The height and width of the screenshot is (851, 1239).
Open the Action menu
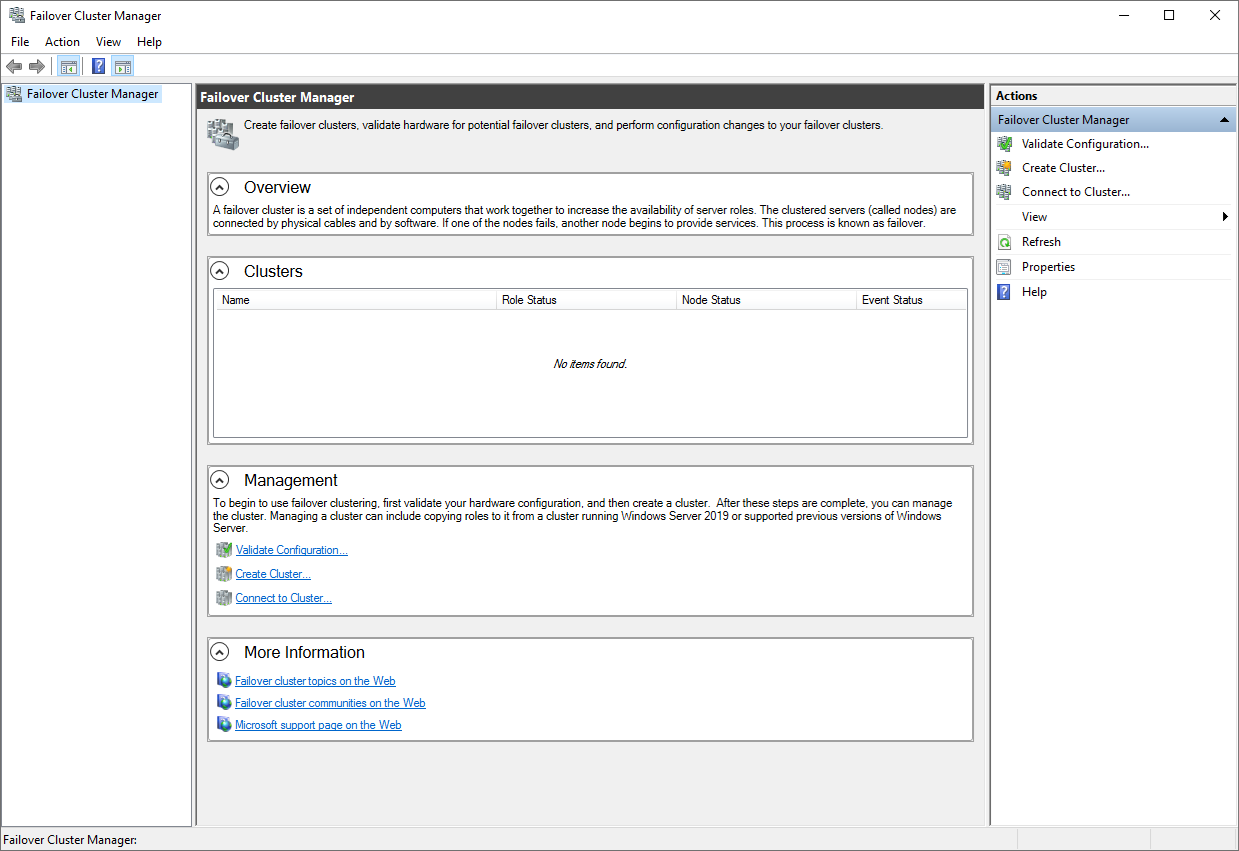pyautogui.click(x=62, y=42)
